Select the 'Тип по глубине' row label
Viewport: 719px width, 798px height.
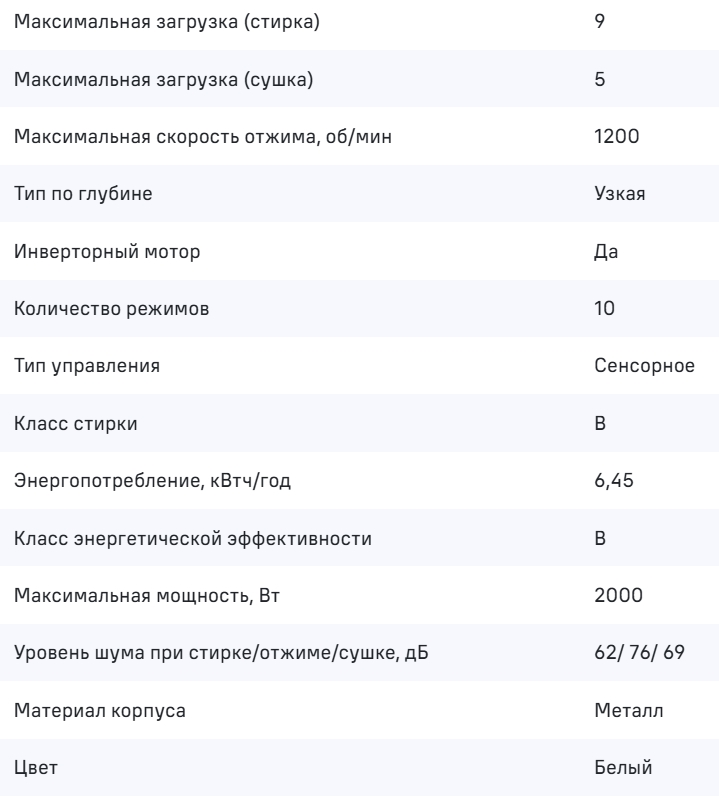coord(83,194)
